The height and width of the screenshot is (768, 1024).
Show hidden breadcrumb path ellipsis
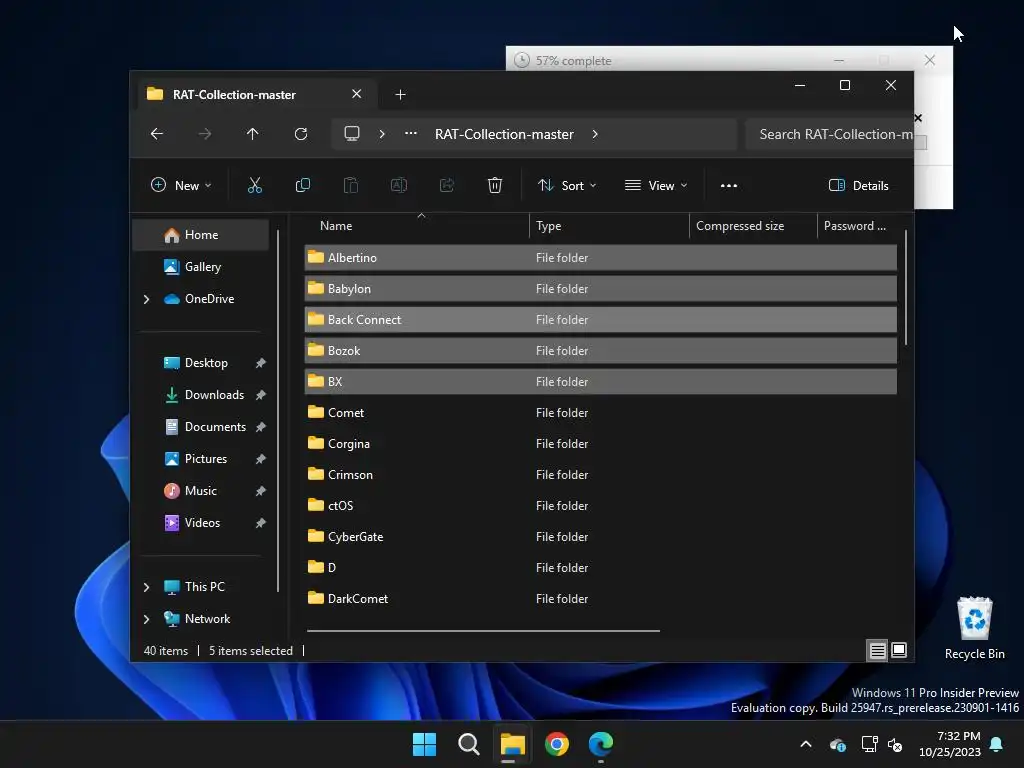pyautogui.click(x=411, y=133)
